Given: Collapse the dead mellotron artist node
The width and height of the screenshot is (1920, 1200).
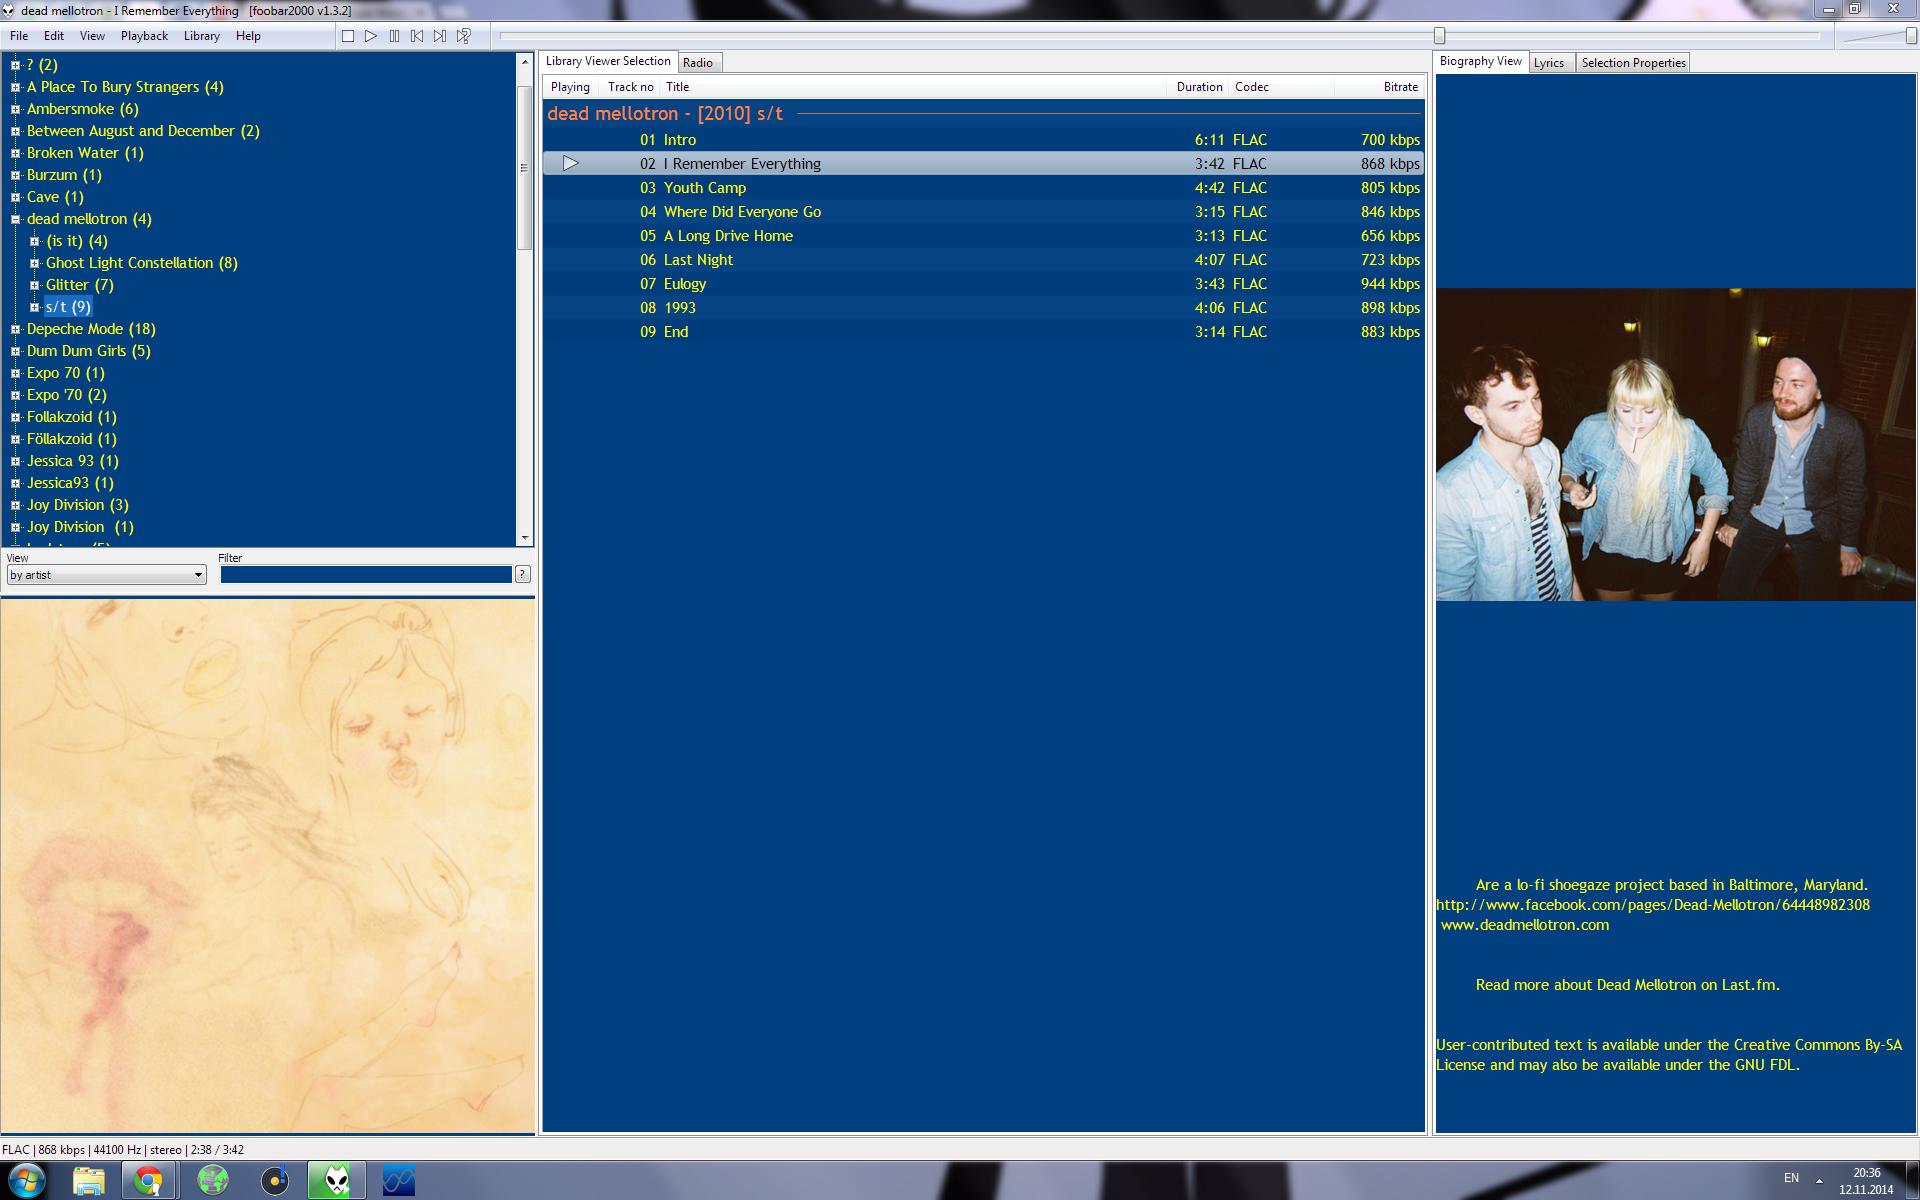Looking at the screenshot, I should pyautogui.click(x=15, y=219).
